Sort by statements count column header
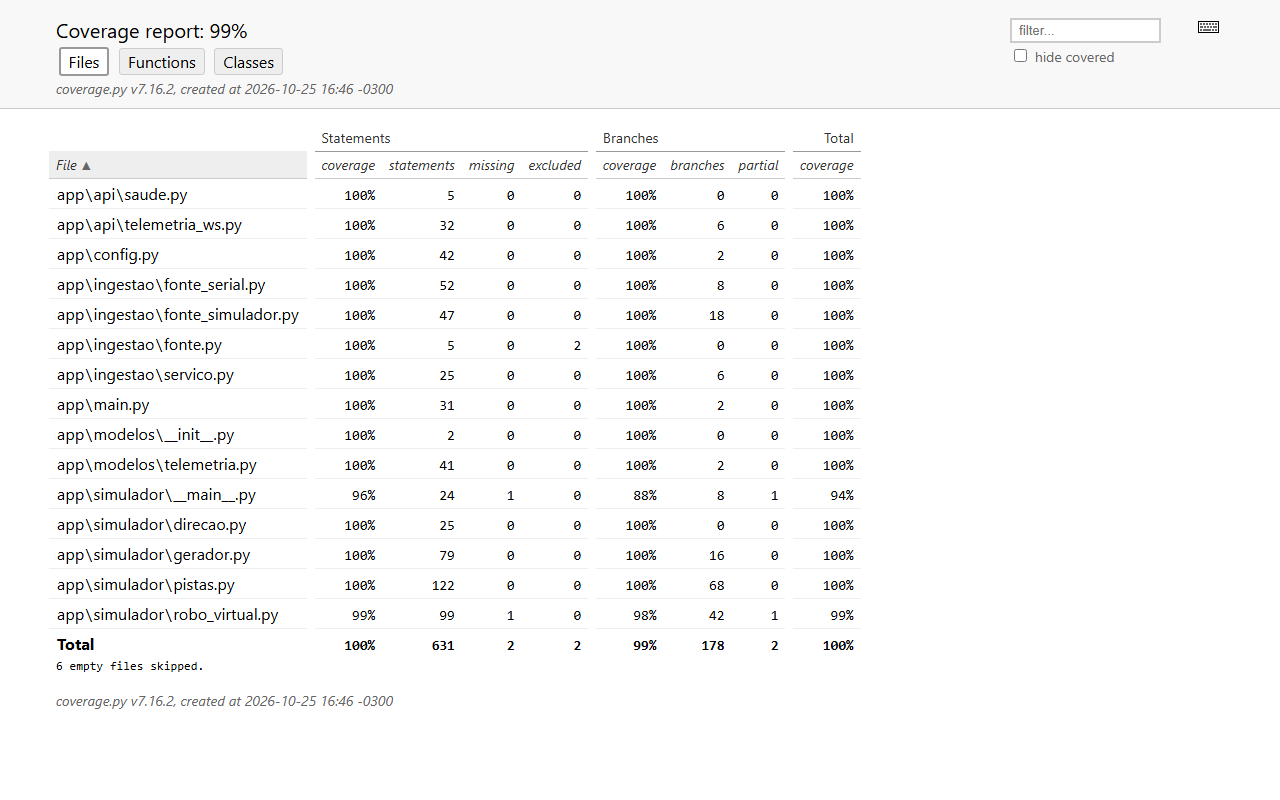 pyautogui.click(x=422, y=165)
